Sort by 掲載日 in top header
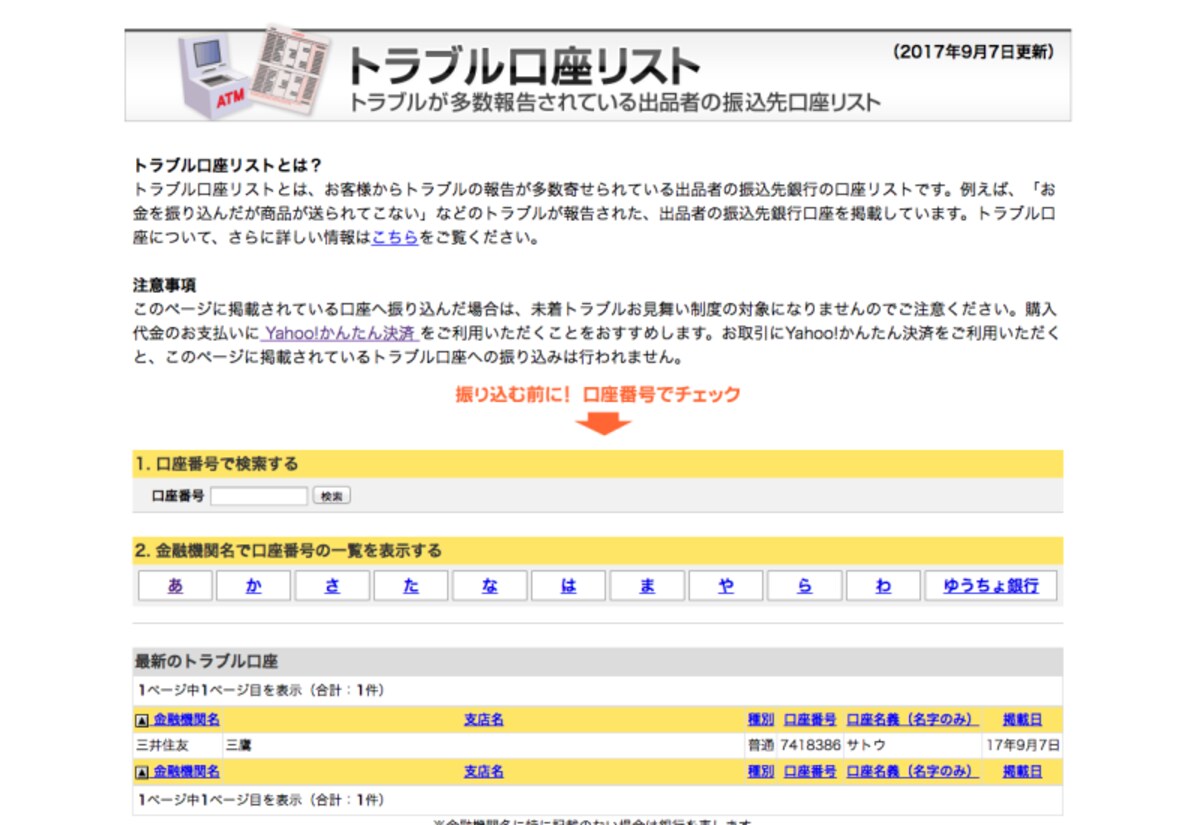 click(1023, 719)
